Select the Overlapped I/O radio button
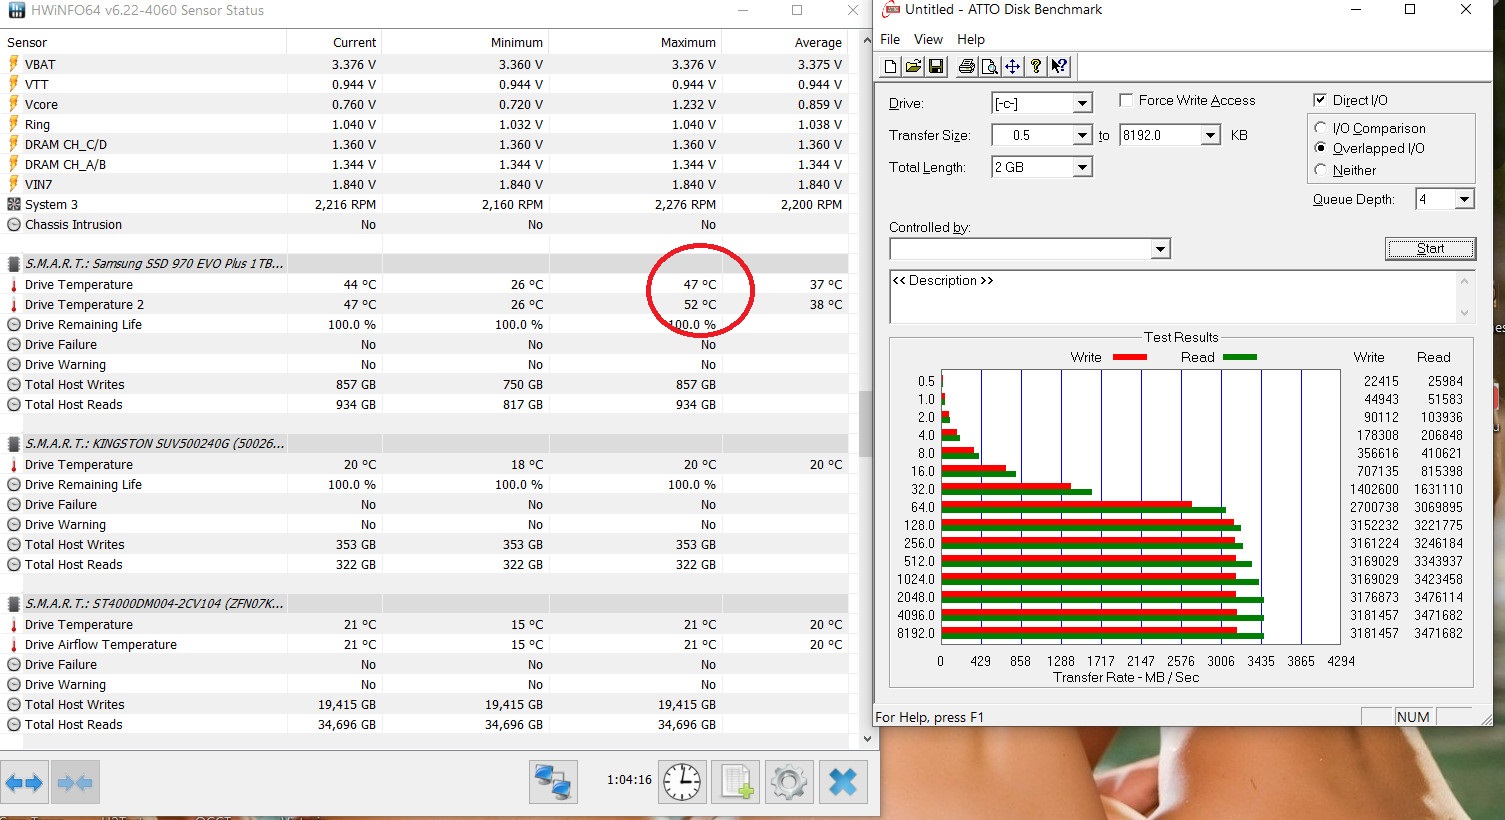This screenshot has width=1505, height=820. 1321,148
